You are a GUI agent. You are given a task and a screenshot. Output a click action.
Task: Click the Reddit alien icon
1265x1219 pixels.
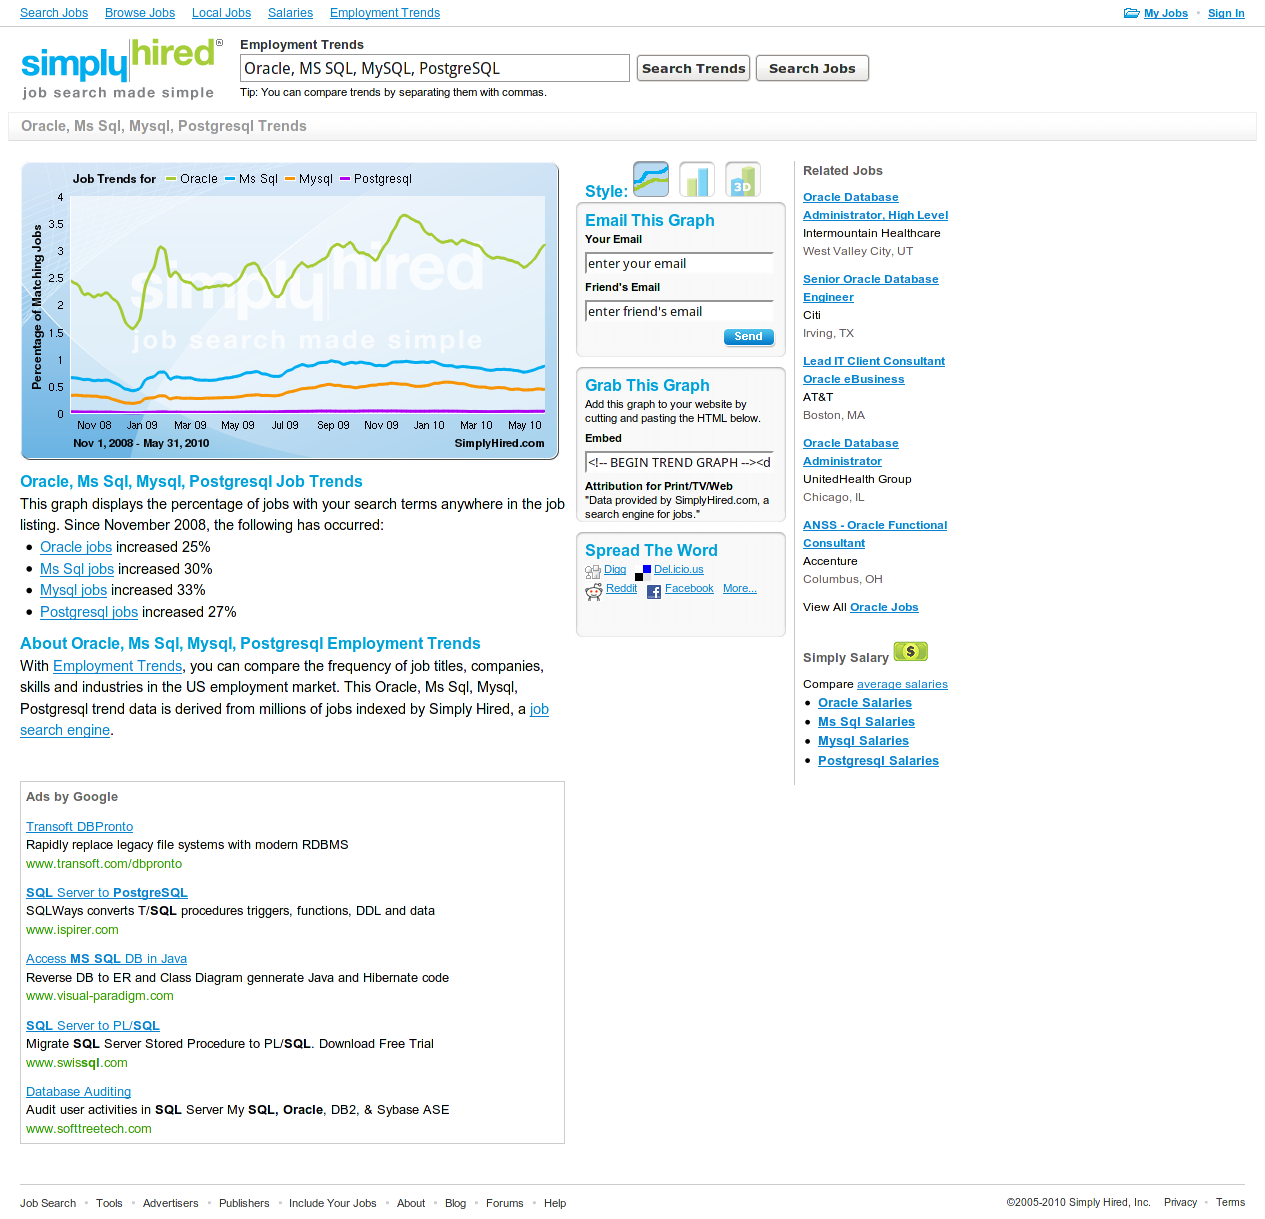coord(594,591)
